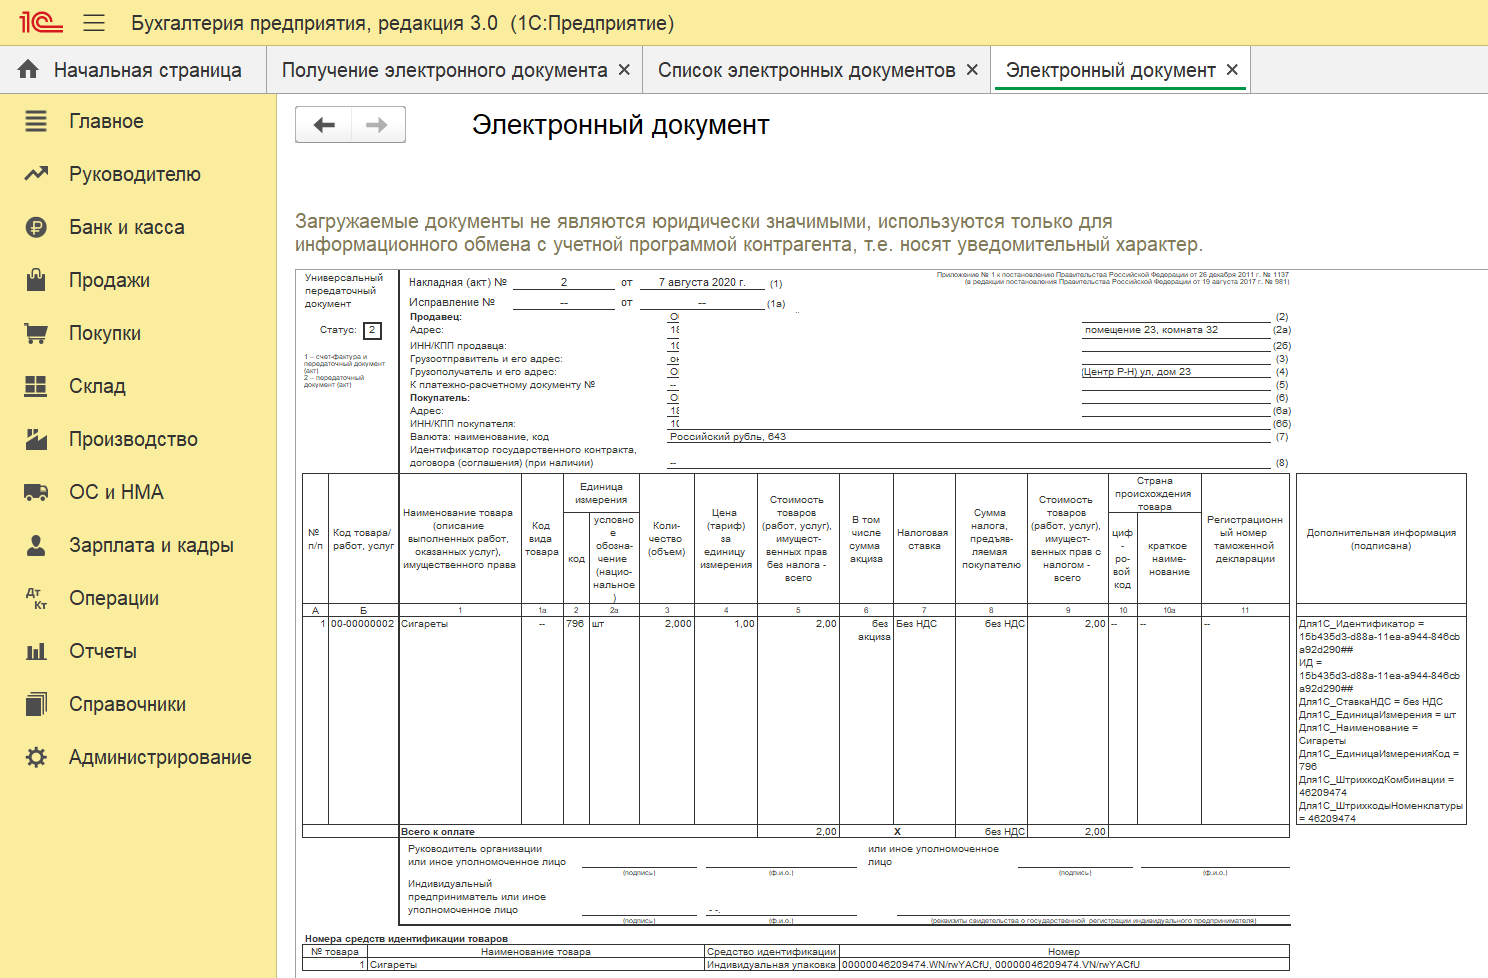Viewport: 1488px width, 978px height.
Task: Open the Руководителю section
Action: click(x=135, y=174)
